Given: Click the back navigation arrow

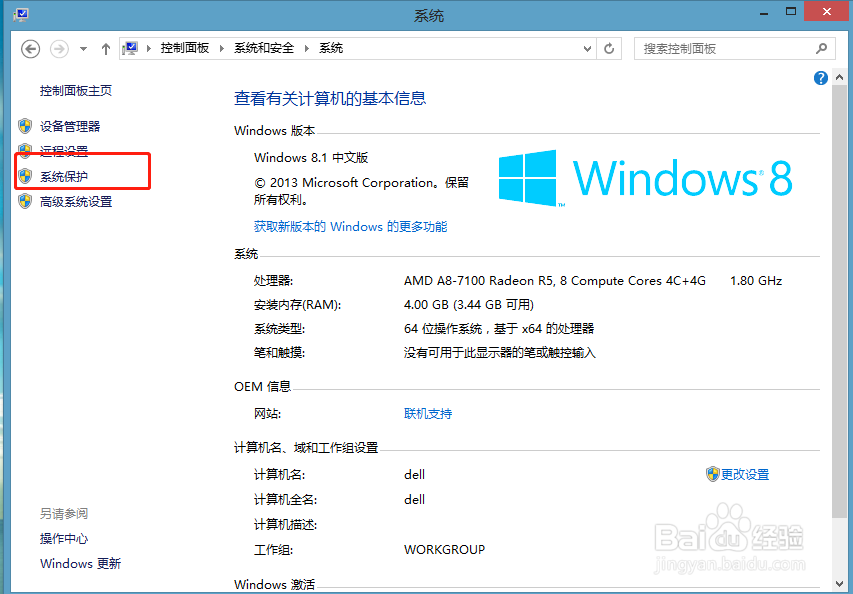Looking at the screenshot, I should tap(29, 47).
